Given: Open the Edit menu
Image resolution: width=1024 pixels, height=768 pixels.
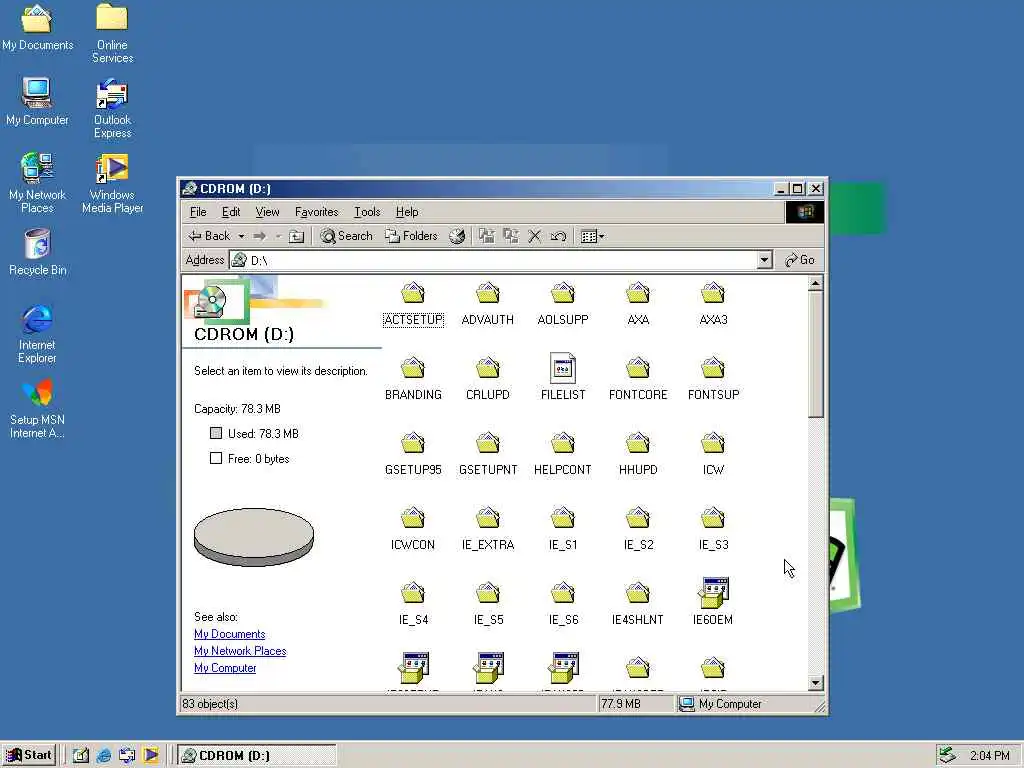Looking at the screenshot, I should coord(231,212).
